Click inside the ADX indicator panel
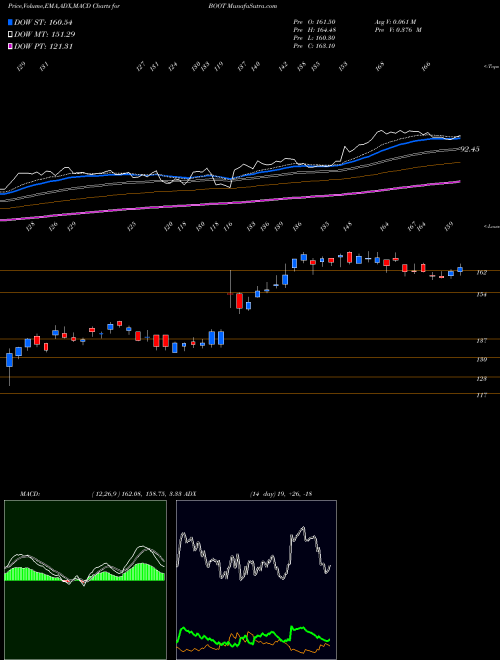Screen dimensions: 500x660 point(256,580)
